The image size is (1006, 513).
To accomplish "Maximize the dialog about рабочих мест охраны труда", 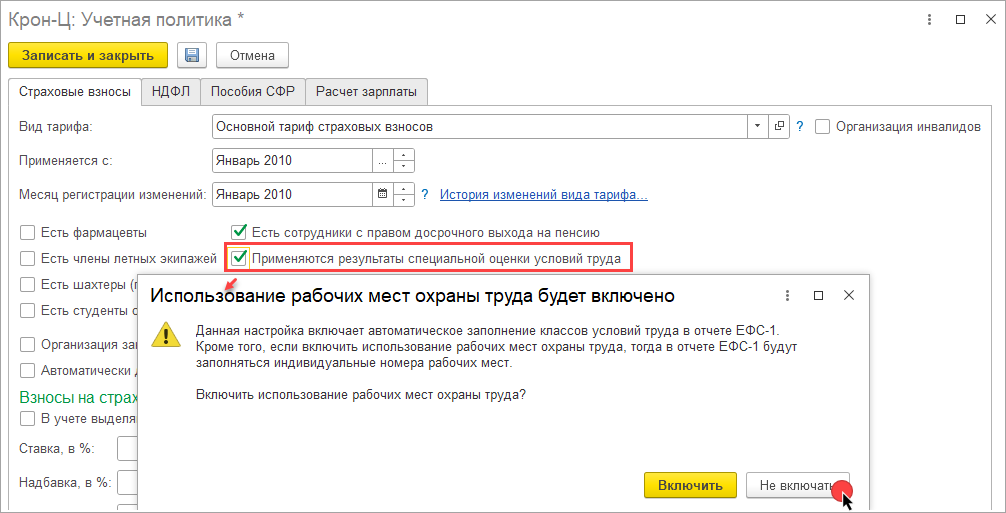I will pyautogui.click(x=818, y=296).
